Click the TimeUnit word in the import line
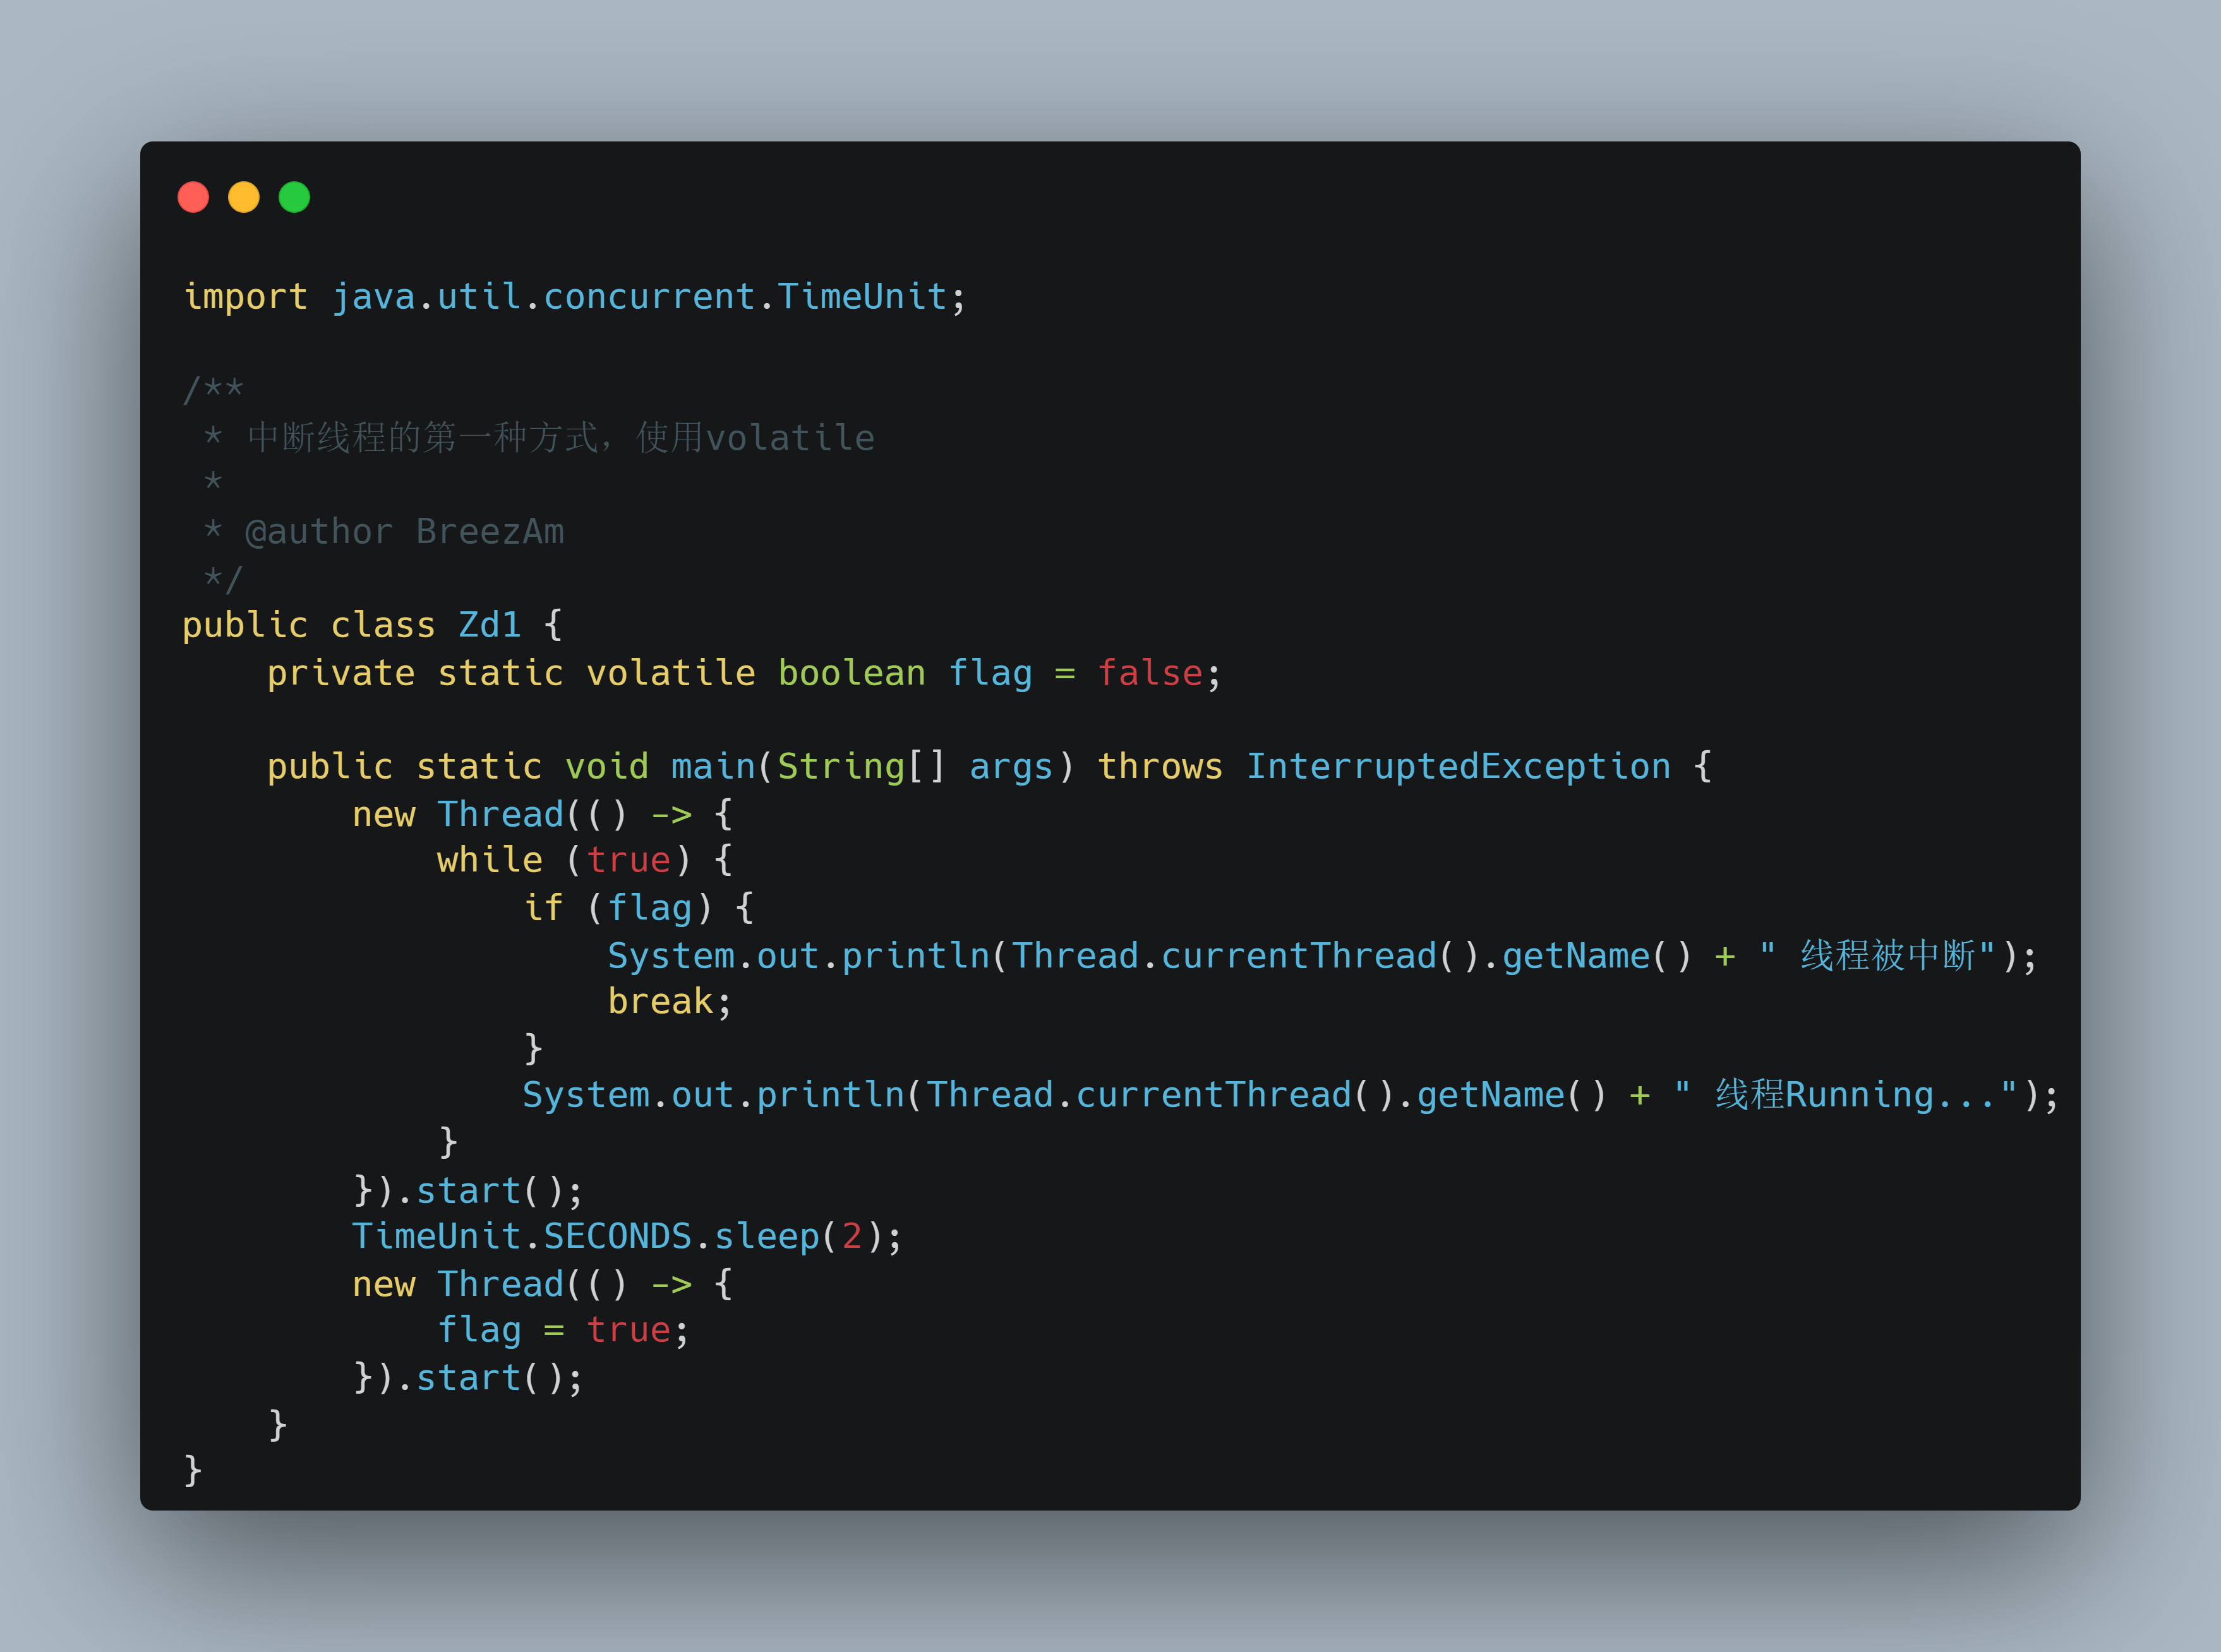This screenshot has width=2221, height=1652. tap(862, 296)
